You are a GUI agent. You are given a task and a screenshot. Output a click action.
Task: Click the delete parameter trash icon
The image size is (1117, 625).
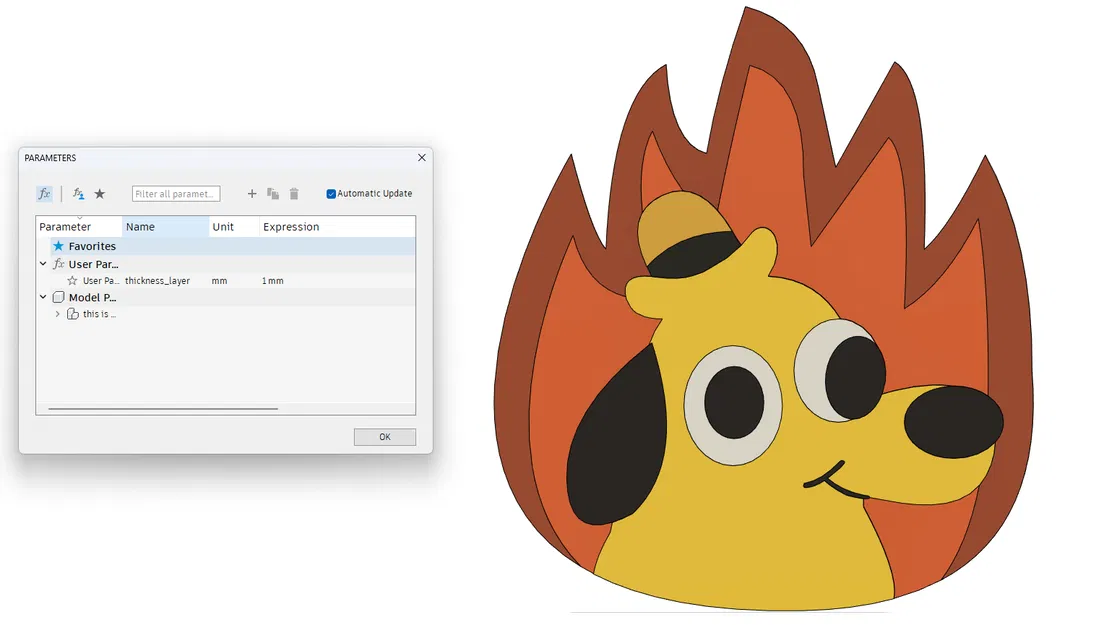[x=294, y=194]
